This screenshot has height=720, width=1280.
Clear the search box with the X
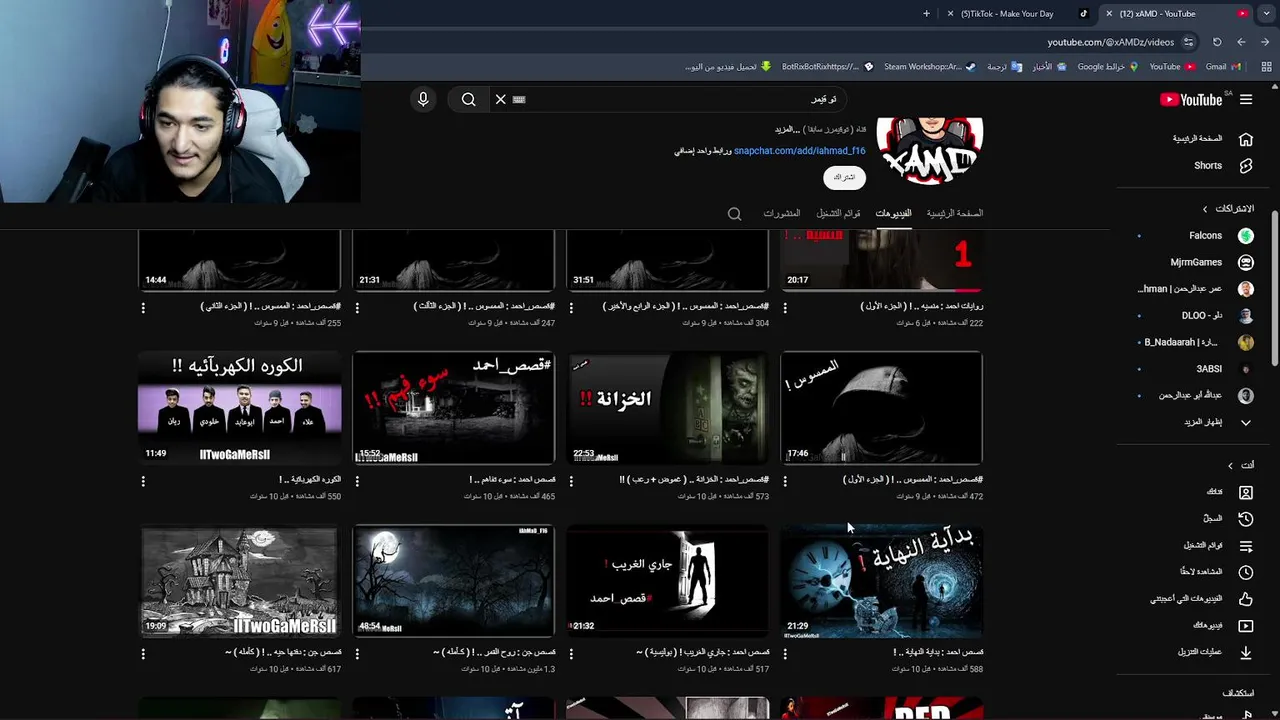tap(501, 99)
